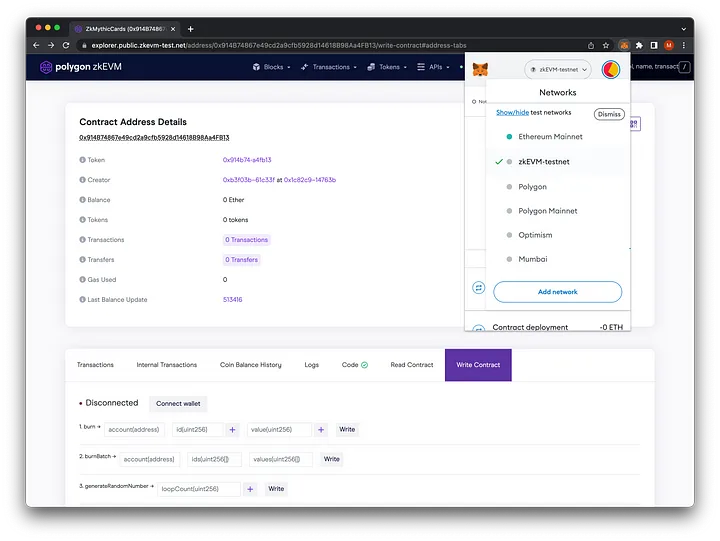Click the verified check icon on Code tab
Screen dimensions: 720x541
click(365, 365)
